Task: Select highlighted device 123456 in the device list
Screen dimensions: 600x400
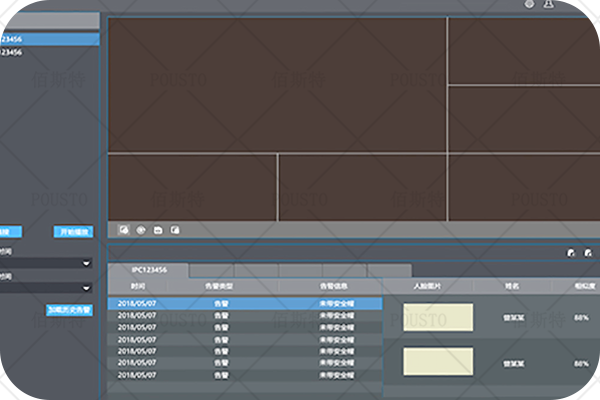Action: (40, 39)
